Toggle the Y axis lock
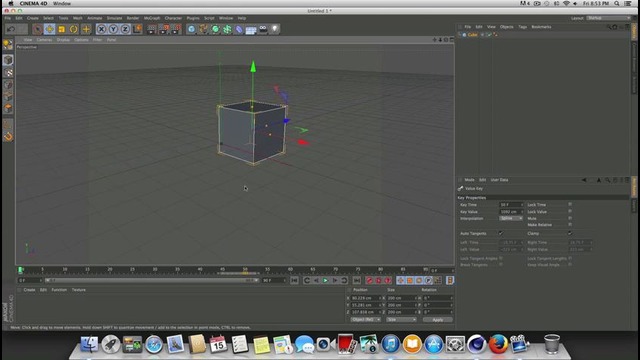 click(x=113, y=29)
